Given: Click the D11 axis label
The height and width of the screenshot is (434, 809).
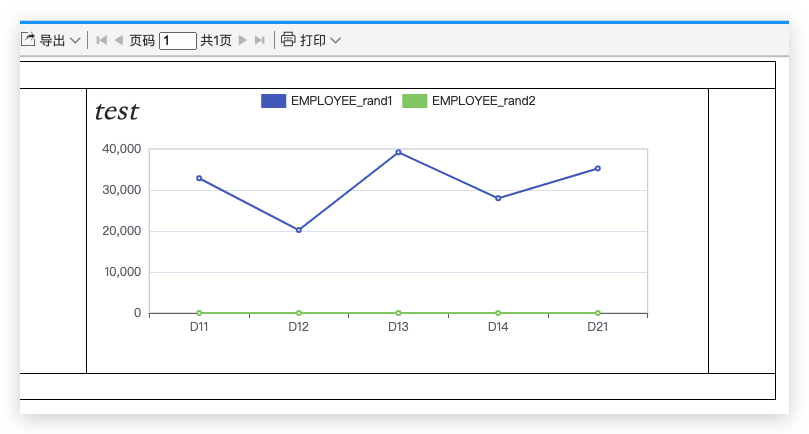Looking at the screenshot, I should [x=199, y=327].
